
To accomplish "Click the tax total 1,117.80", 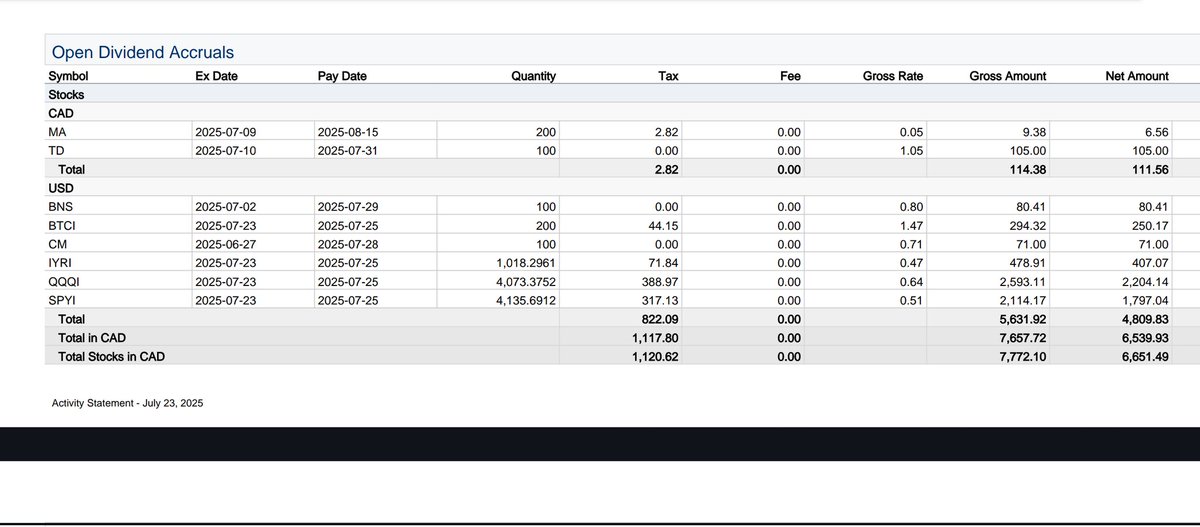I will pos(656,338).
